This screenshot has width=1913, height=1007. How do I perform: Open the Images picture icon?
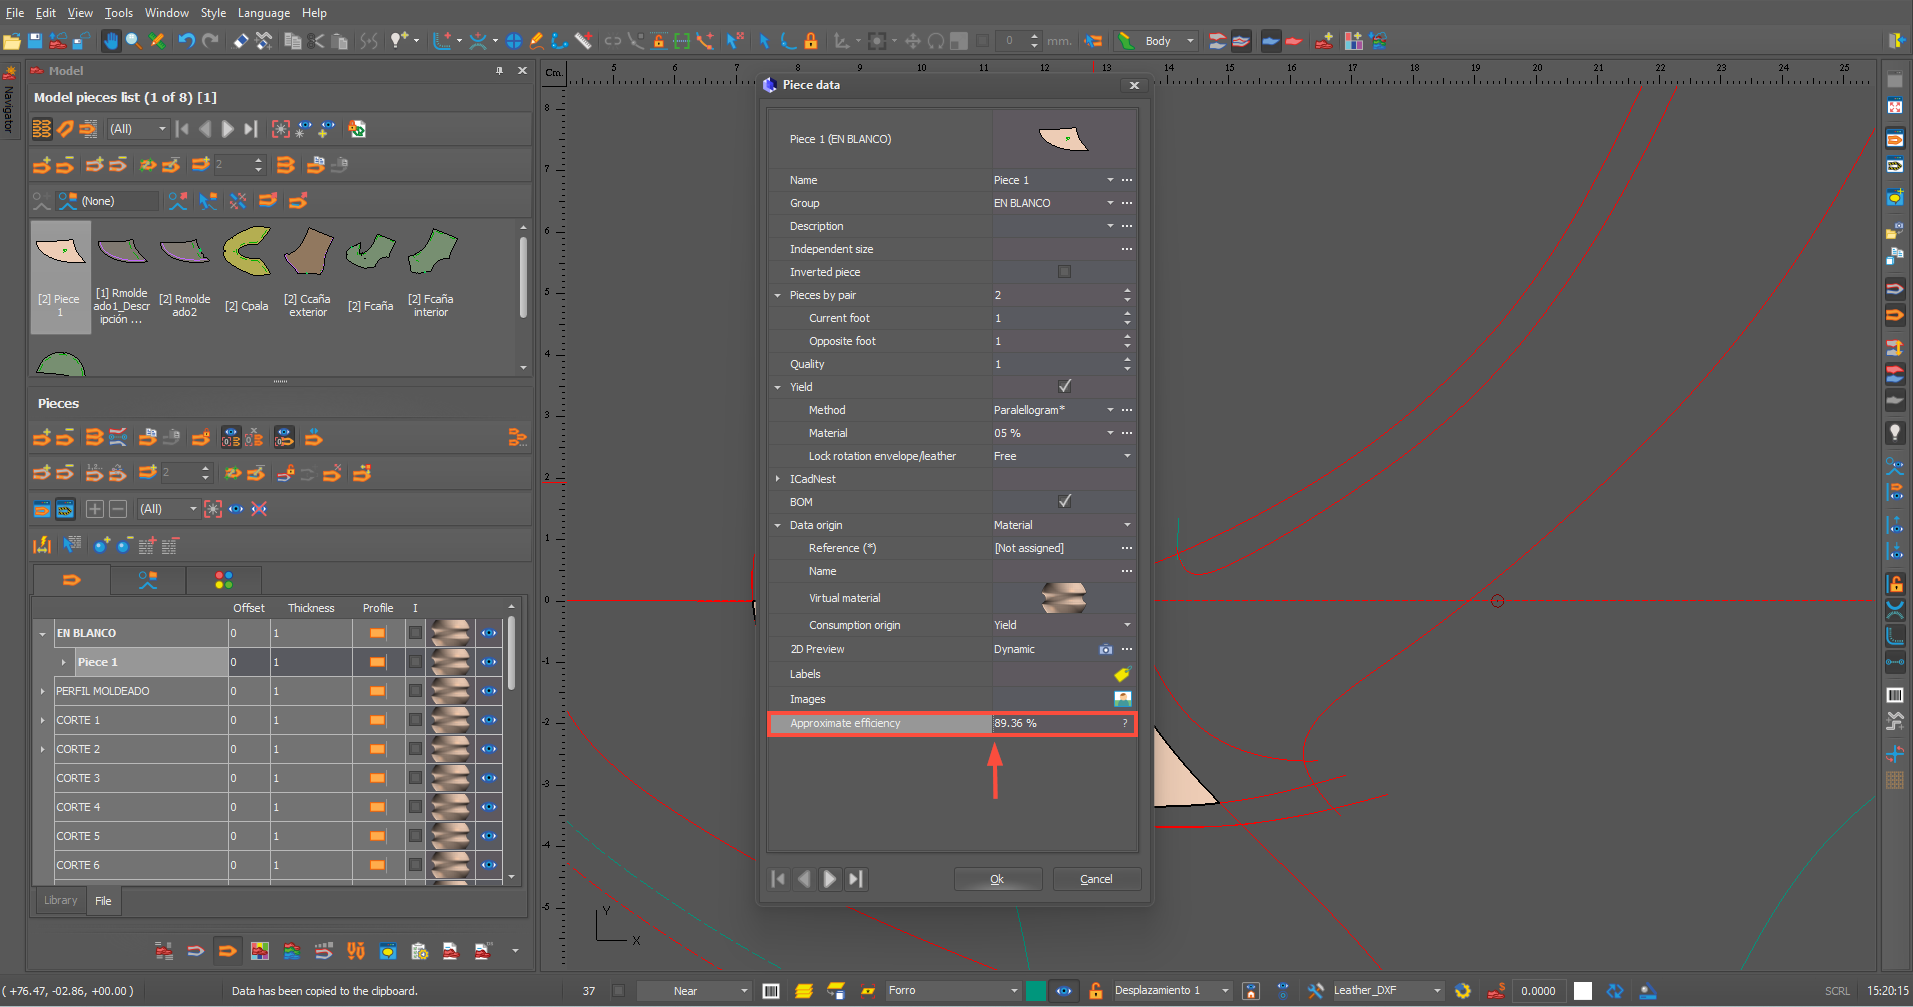tap(1122, 699)
